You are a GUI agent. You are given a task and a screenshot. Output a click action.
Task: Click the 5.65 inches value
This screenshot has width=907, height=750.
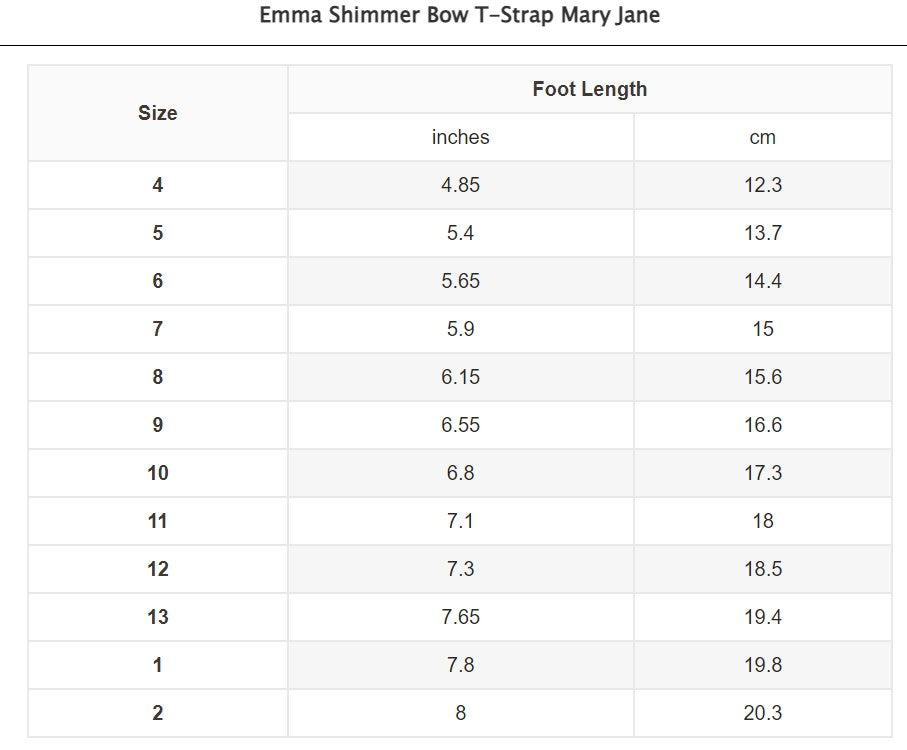460,282
